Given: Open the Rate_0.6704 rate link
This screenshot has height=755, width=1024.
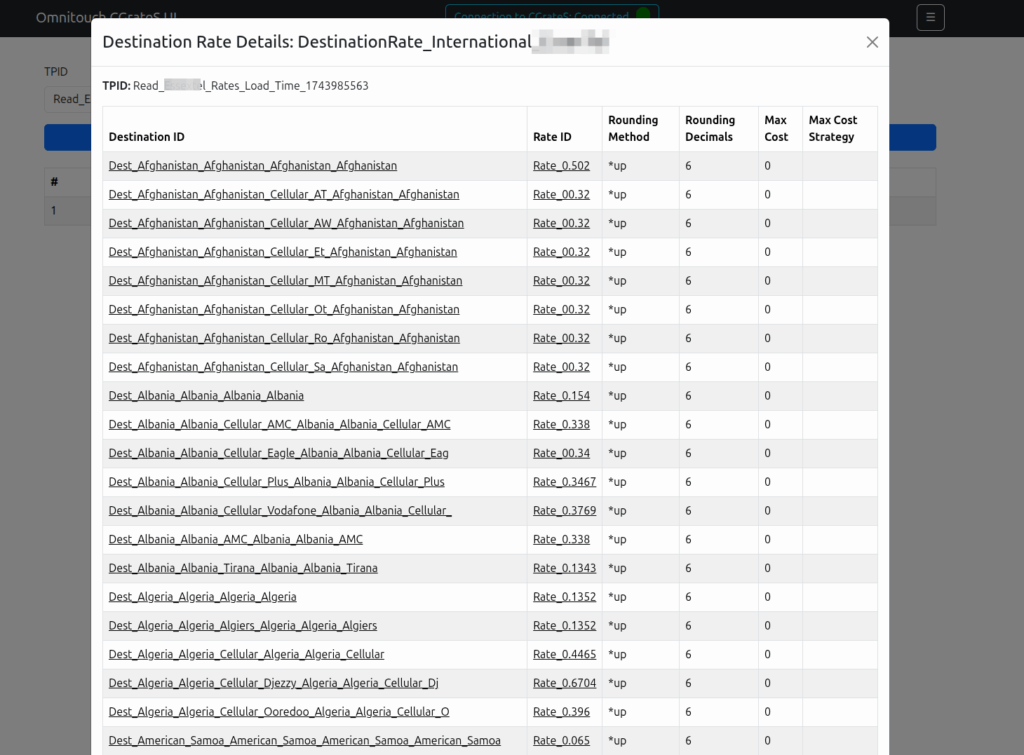Looking at the screenshot, I should [564, 684].
